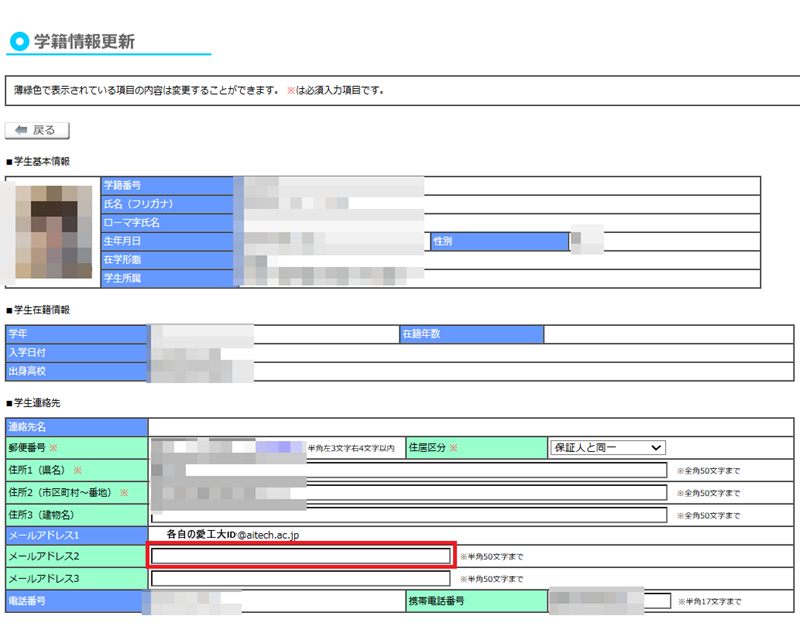The width and height of the screenshot is (800, 626).
Task: Click the 性別 label cell
Action: (x=498, y=242)
